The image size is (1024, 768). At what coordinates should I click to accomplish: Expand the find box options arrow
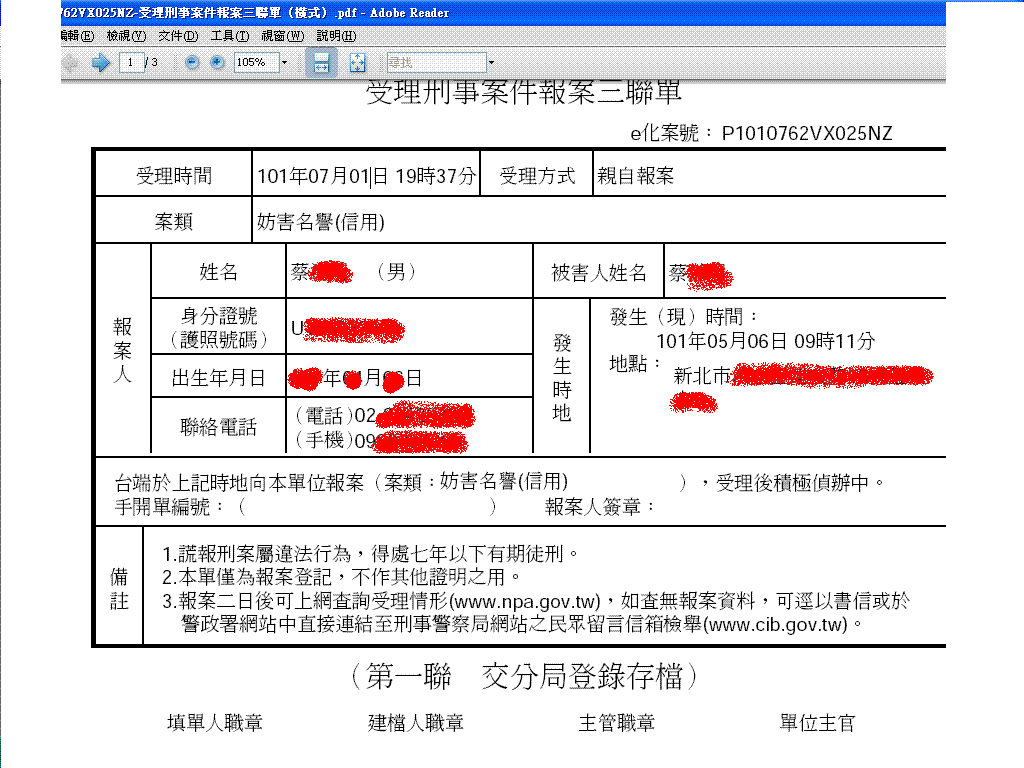(491, 63)
